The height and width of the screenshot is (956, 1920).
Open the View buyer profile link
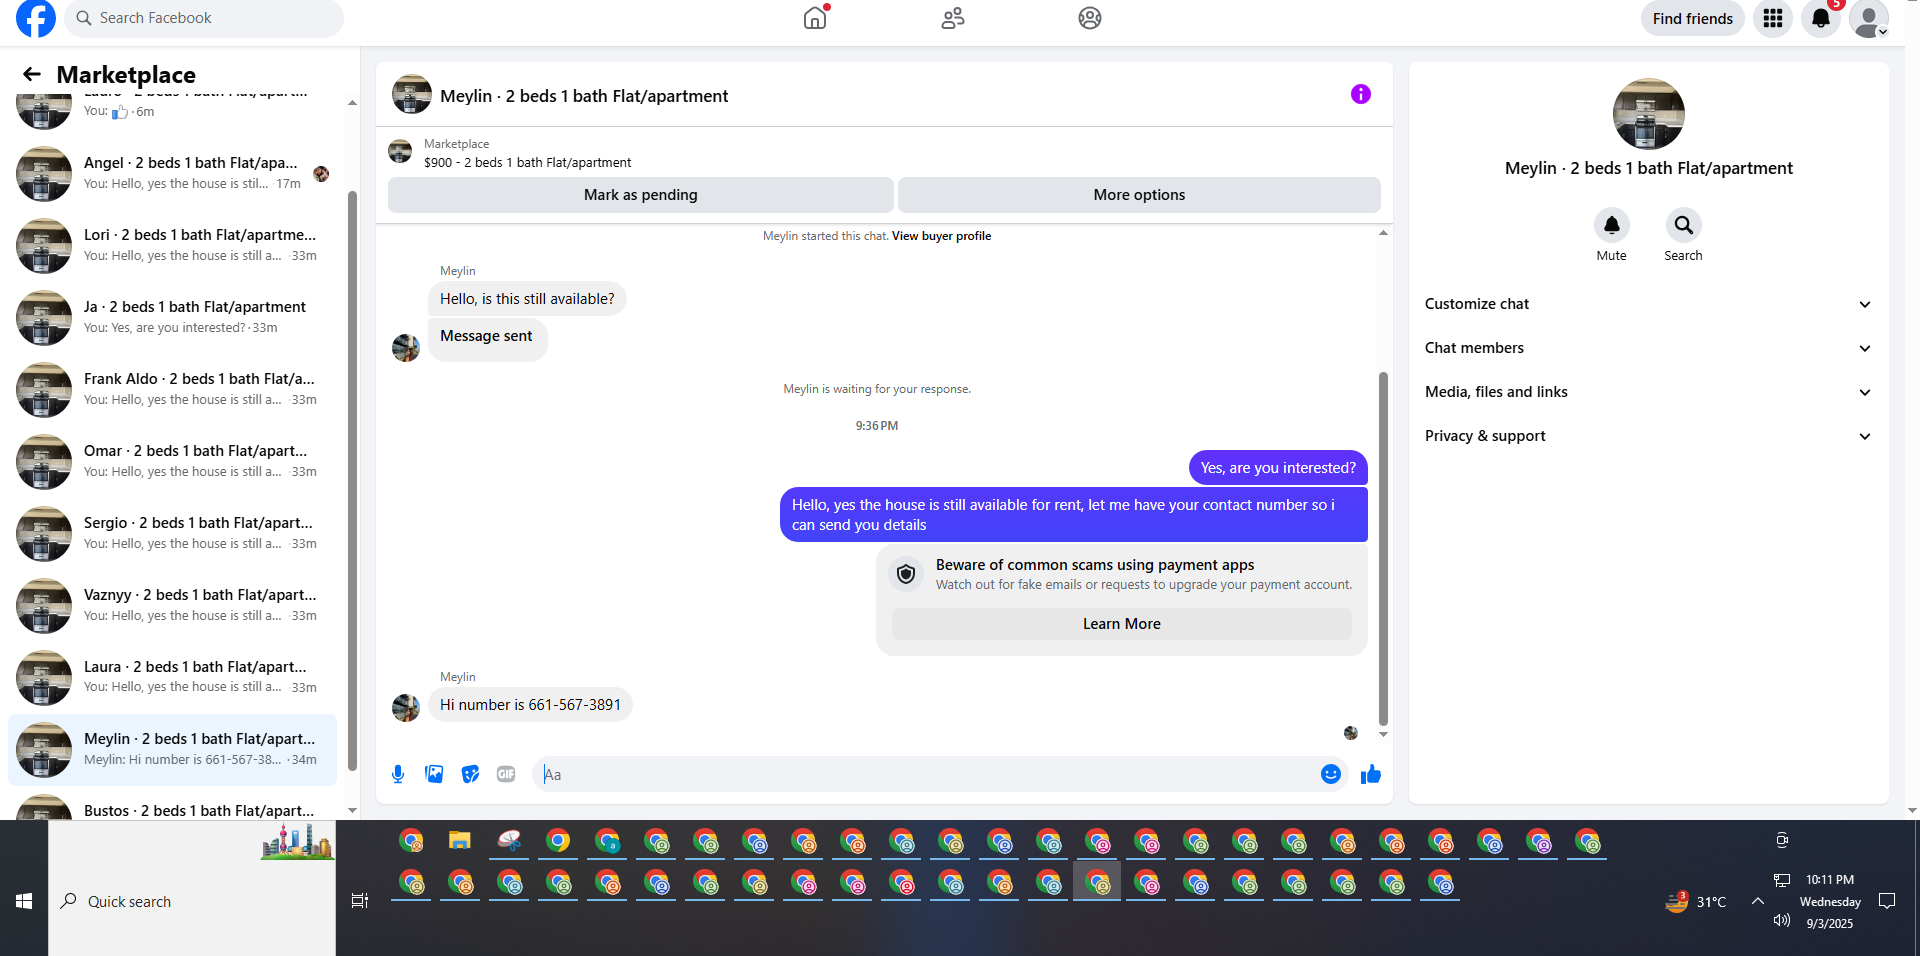coord(942,236)
